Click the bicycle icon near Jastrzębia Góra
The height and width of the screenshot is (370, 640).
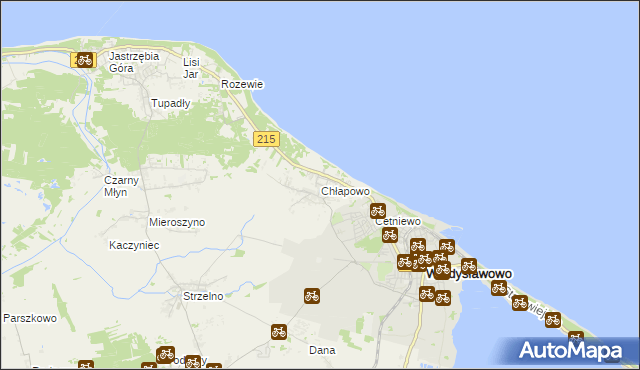point(84,60)
